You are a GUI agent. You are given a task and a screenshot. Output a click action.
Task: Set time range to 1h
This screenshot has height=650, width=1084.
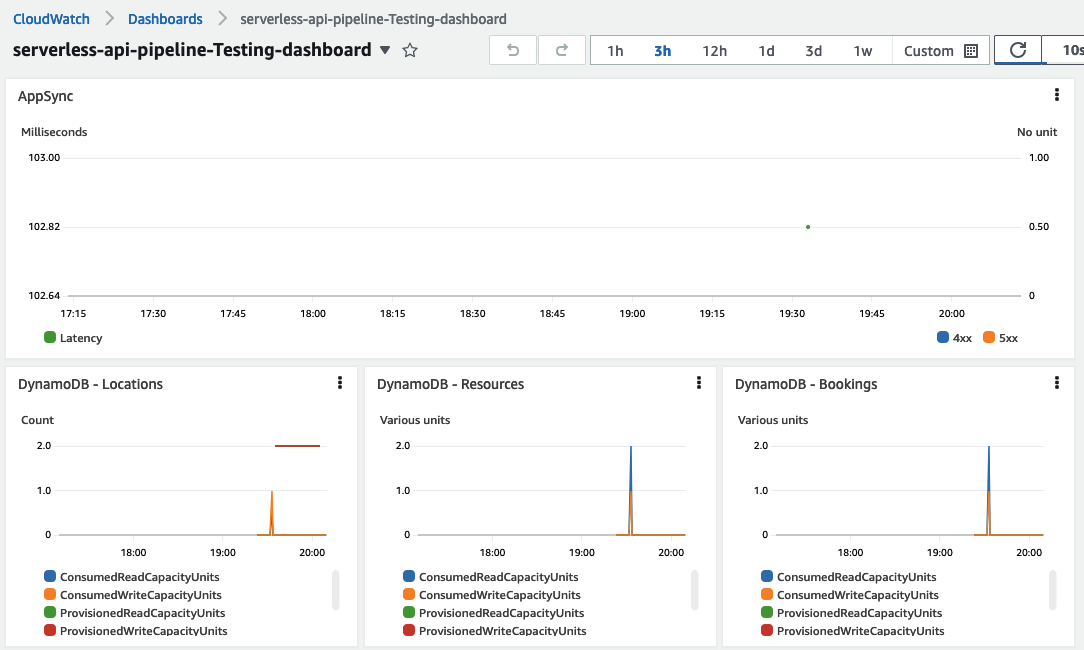tap(615, 50)
